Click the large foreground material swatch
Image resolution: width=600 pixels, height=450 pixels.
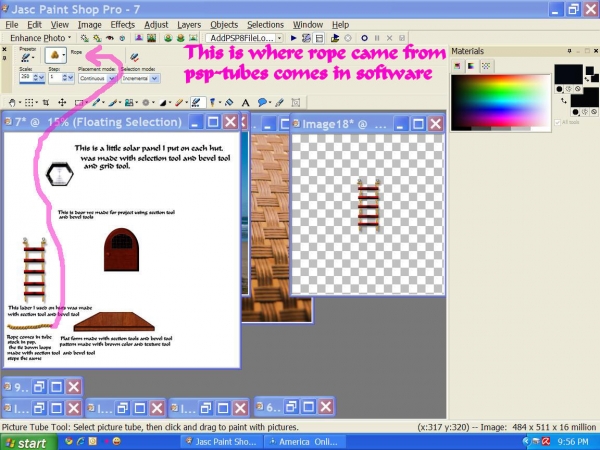click(x=569, y=75)
